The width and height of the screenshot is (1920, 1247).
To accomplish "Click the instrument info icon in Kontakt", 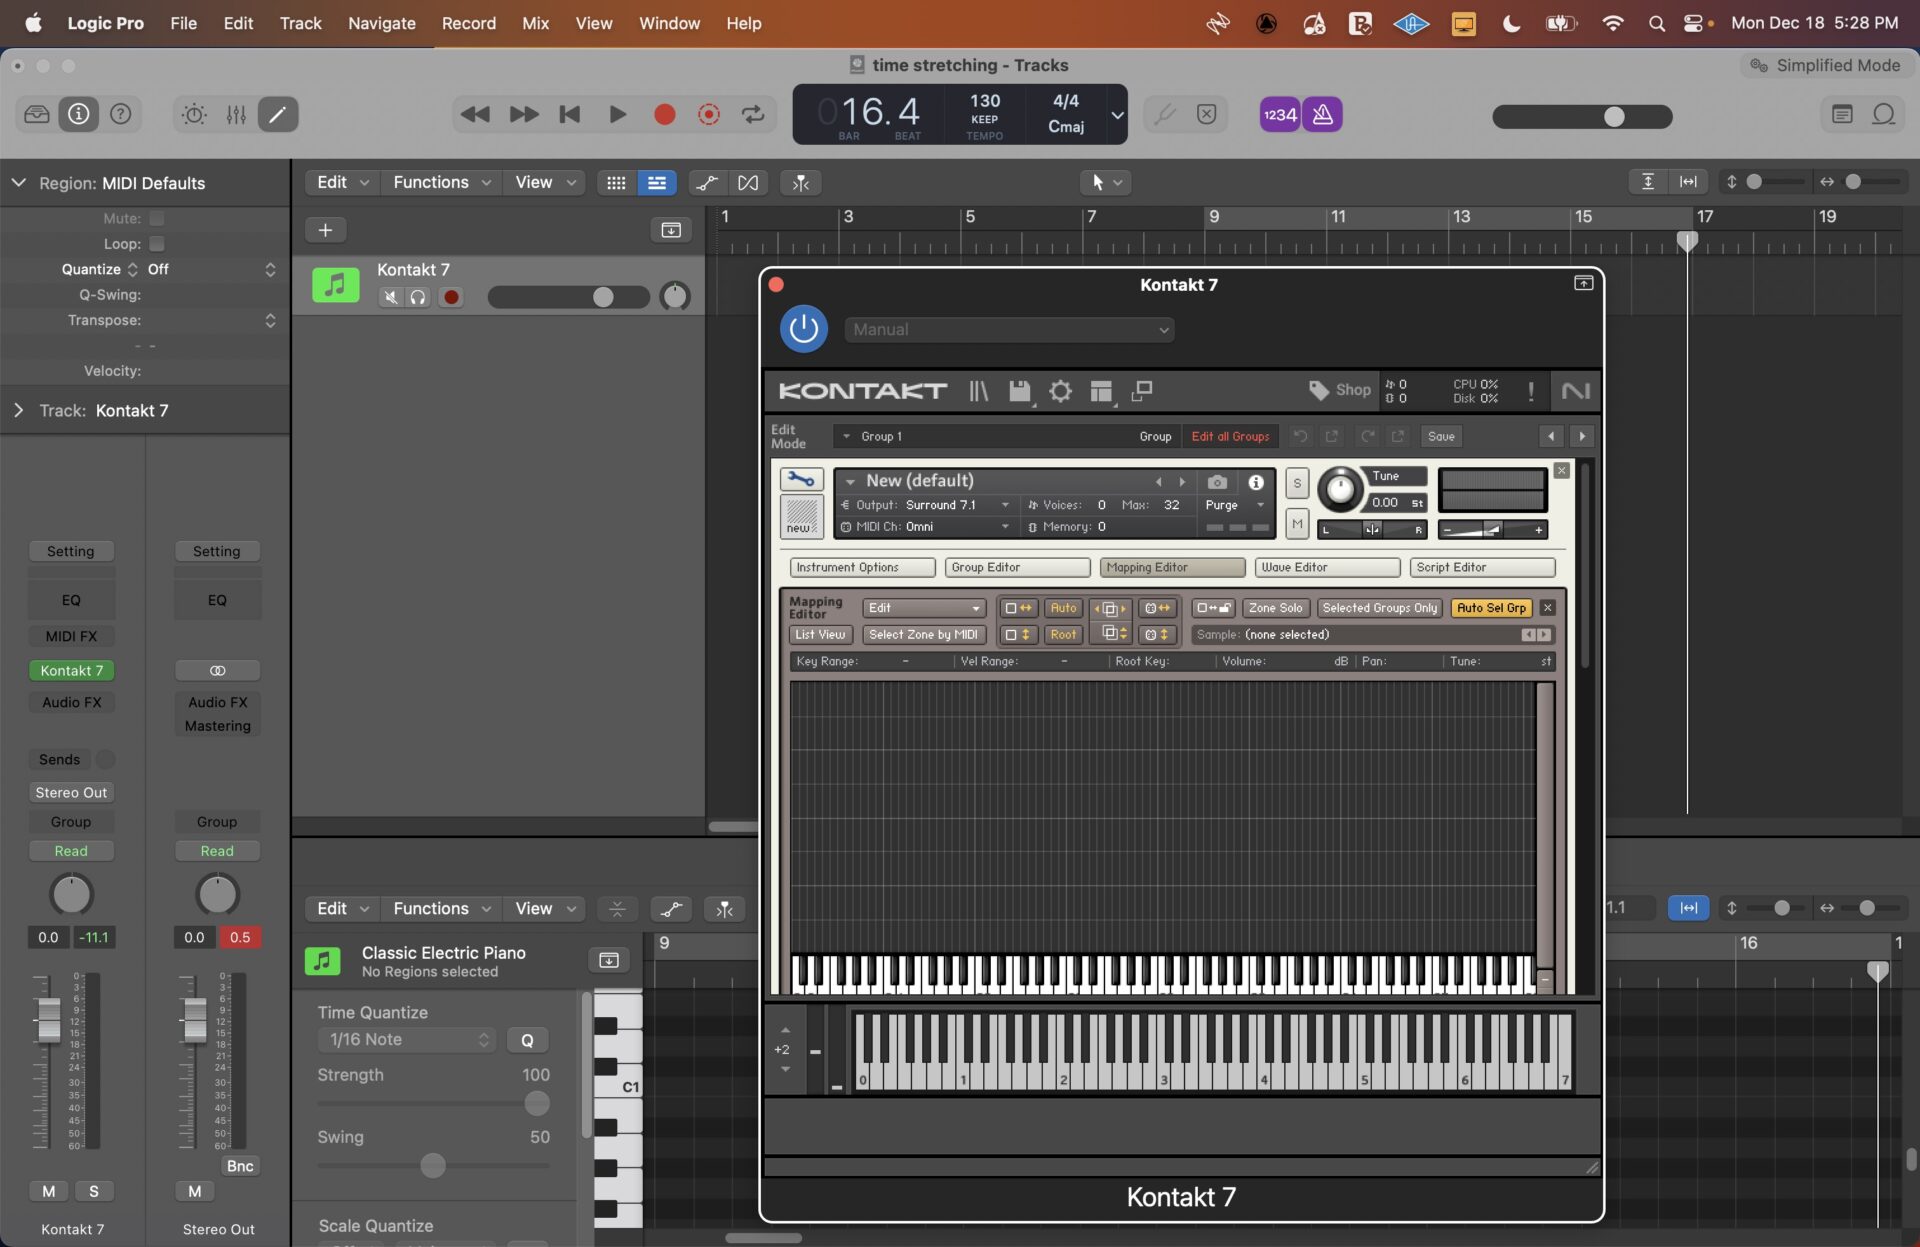I will [1256, 482].
